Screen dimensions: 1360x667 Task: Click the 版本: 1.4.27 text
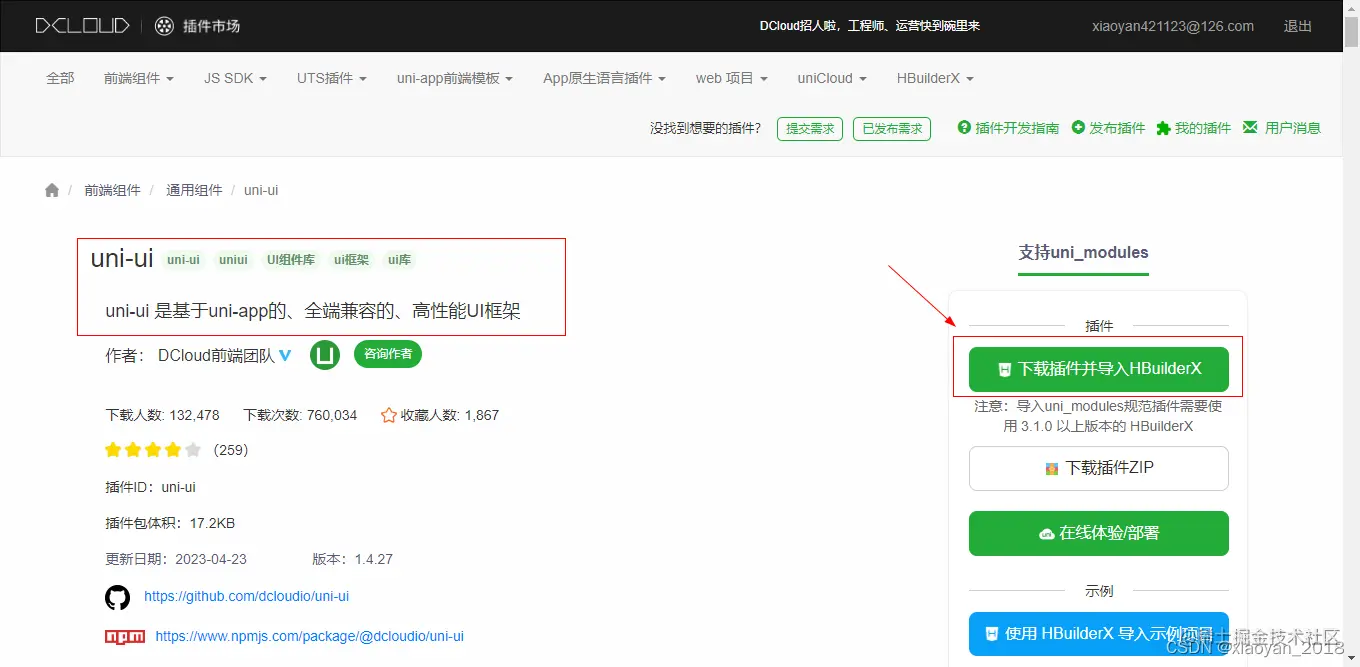[x=352, y=559]
